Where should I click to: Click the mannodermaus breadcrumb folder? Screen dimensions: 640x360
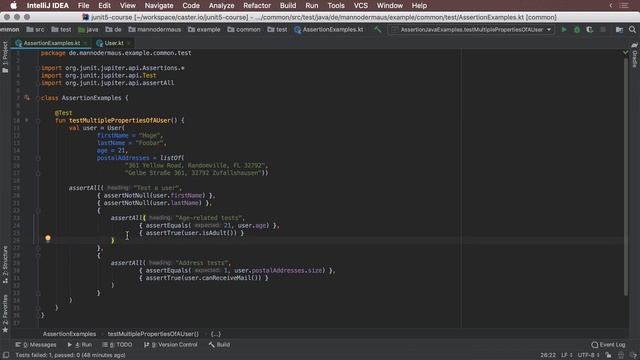(155, 29)
